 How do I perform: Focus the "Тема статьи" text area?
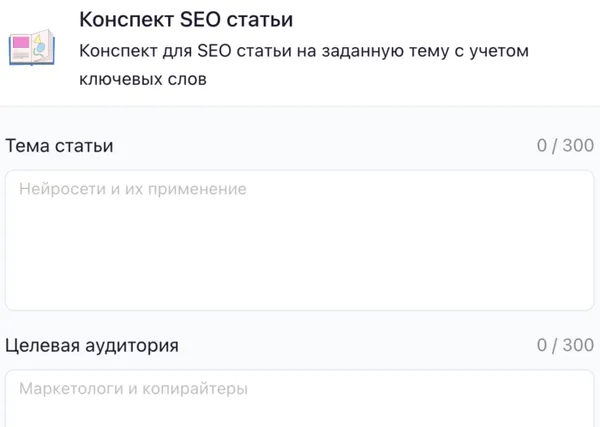pos(300,240)
